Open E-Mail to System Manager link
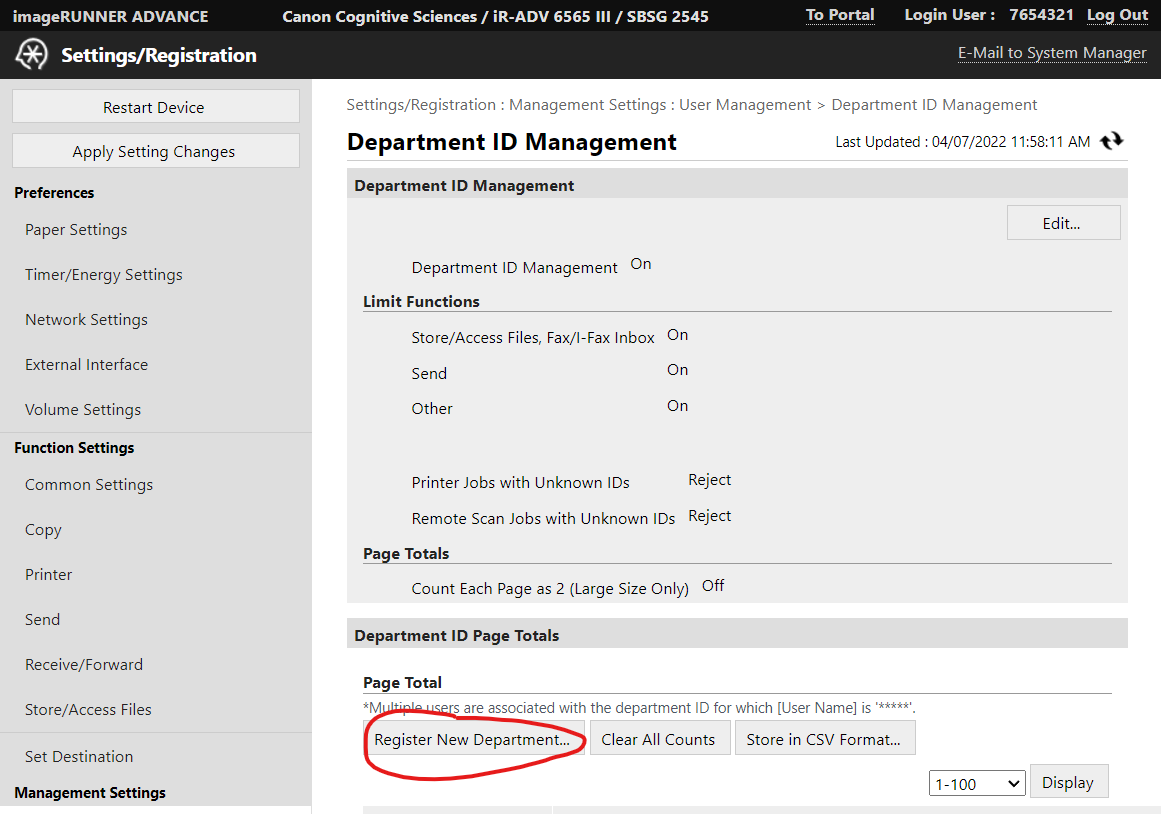This screenshot has width=1161, height=814. (x=1052, y=54)
